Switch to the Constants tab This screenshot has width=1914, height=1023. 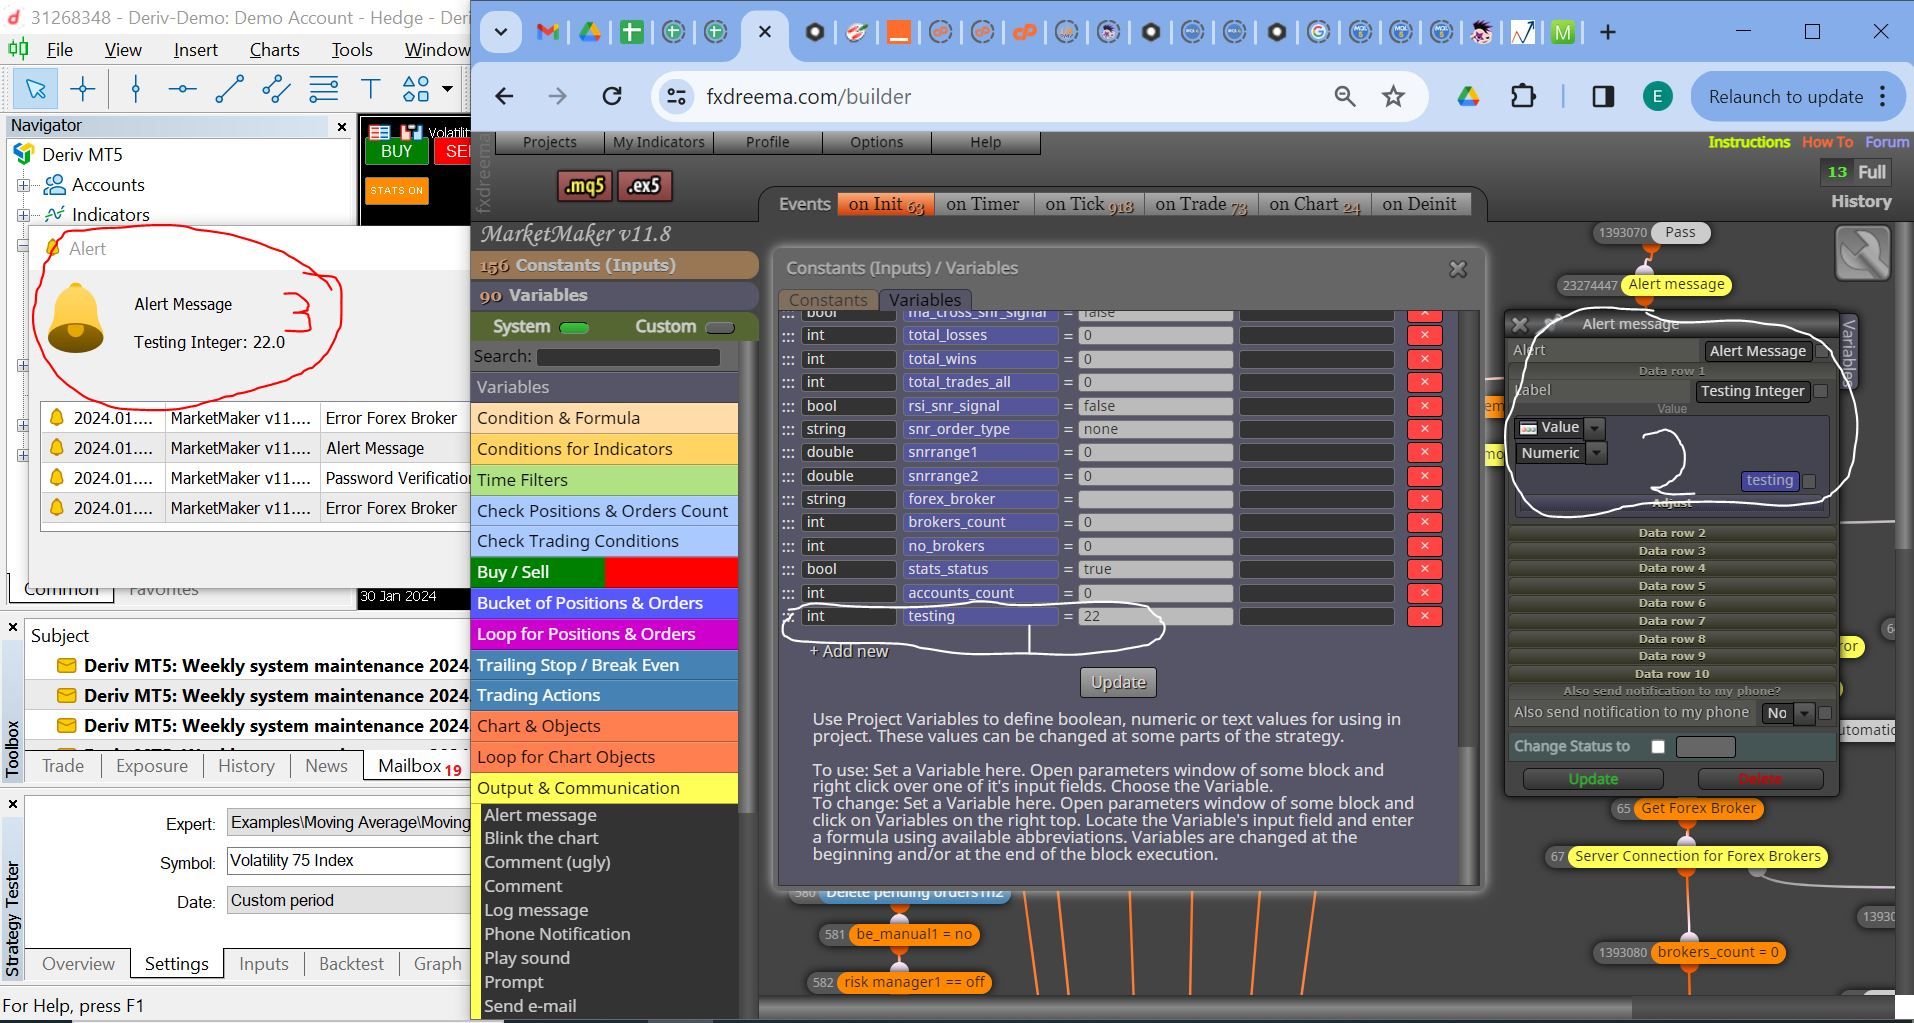pyautogui.click(x=828, y=299)
